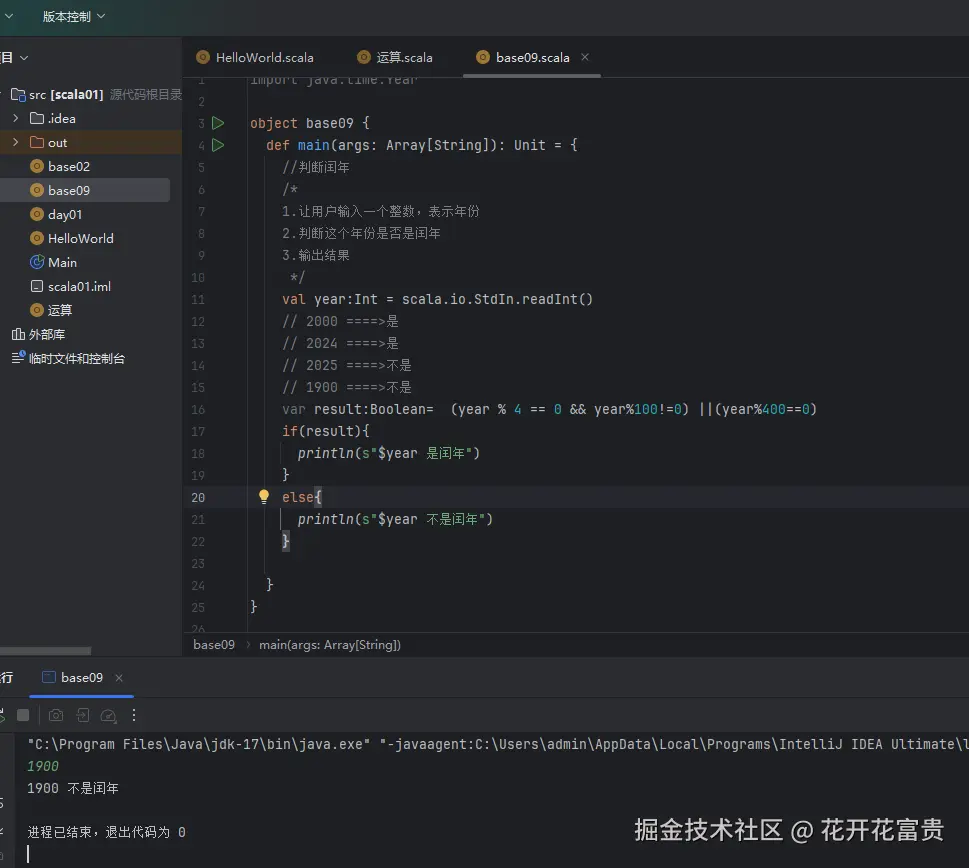Stop the running process
969x868 pixels.
tap(23, 715)
